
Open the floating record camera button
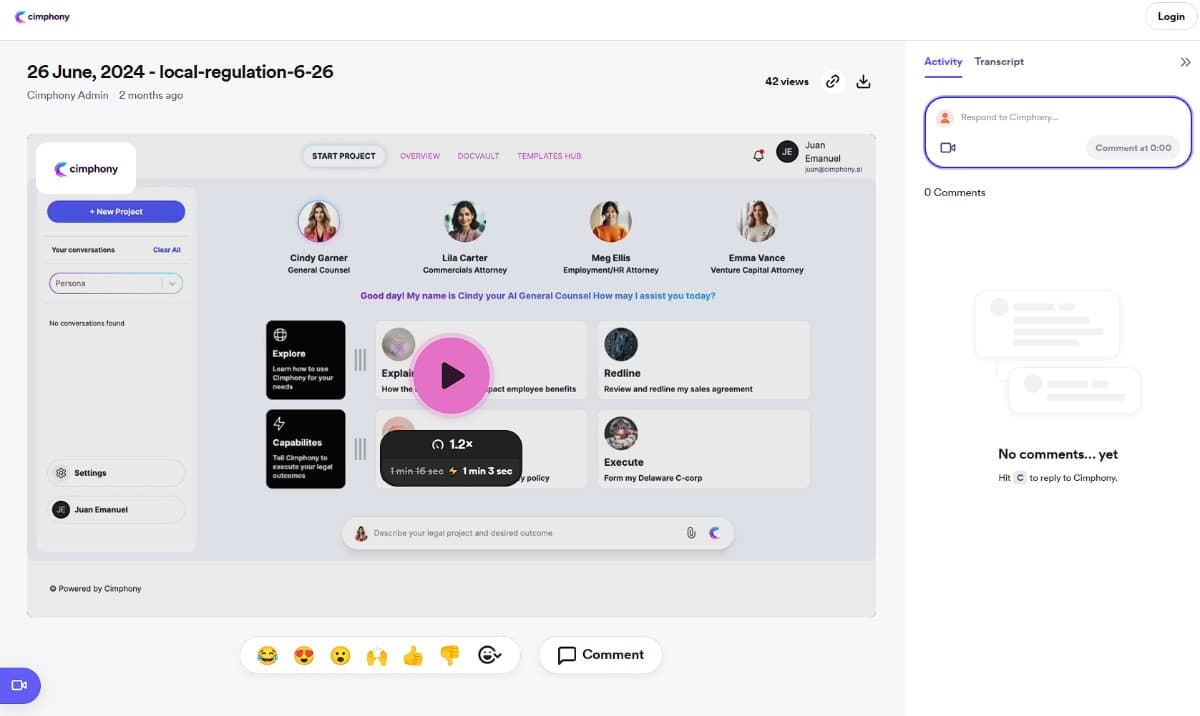[x=19, y=685]
